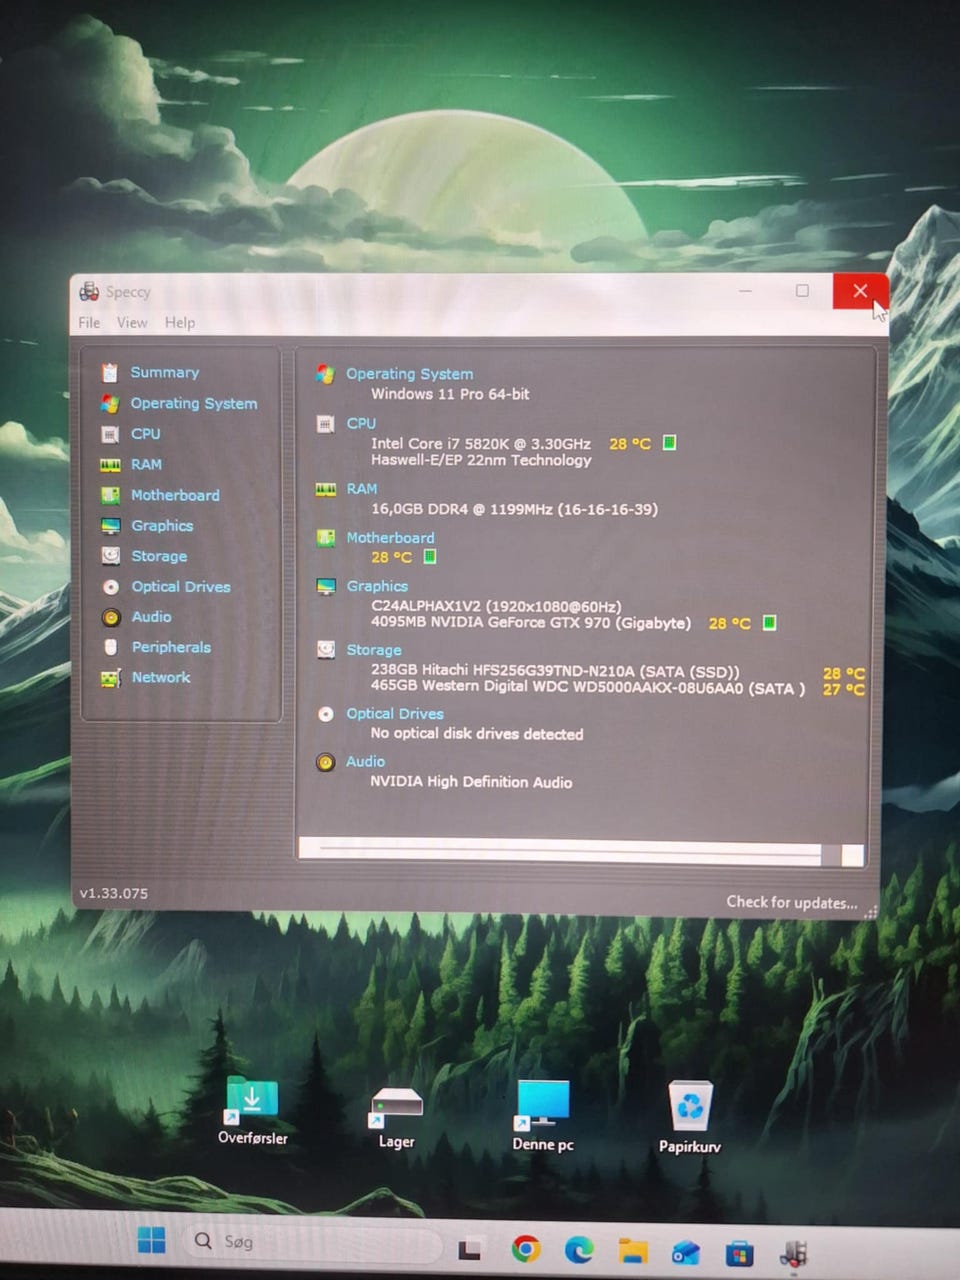Image resolution: width=960 pixels, height=1280 pixels.
Task: Open the File menu
Action: [89, 322]
